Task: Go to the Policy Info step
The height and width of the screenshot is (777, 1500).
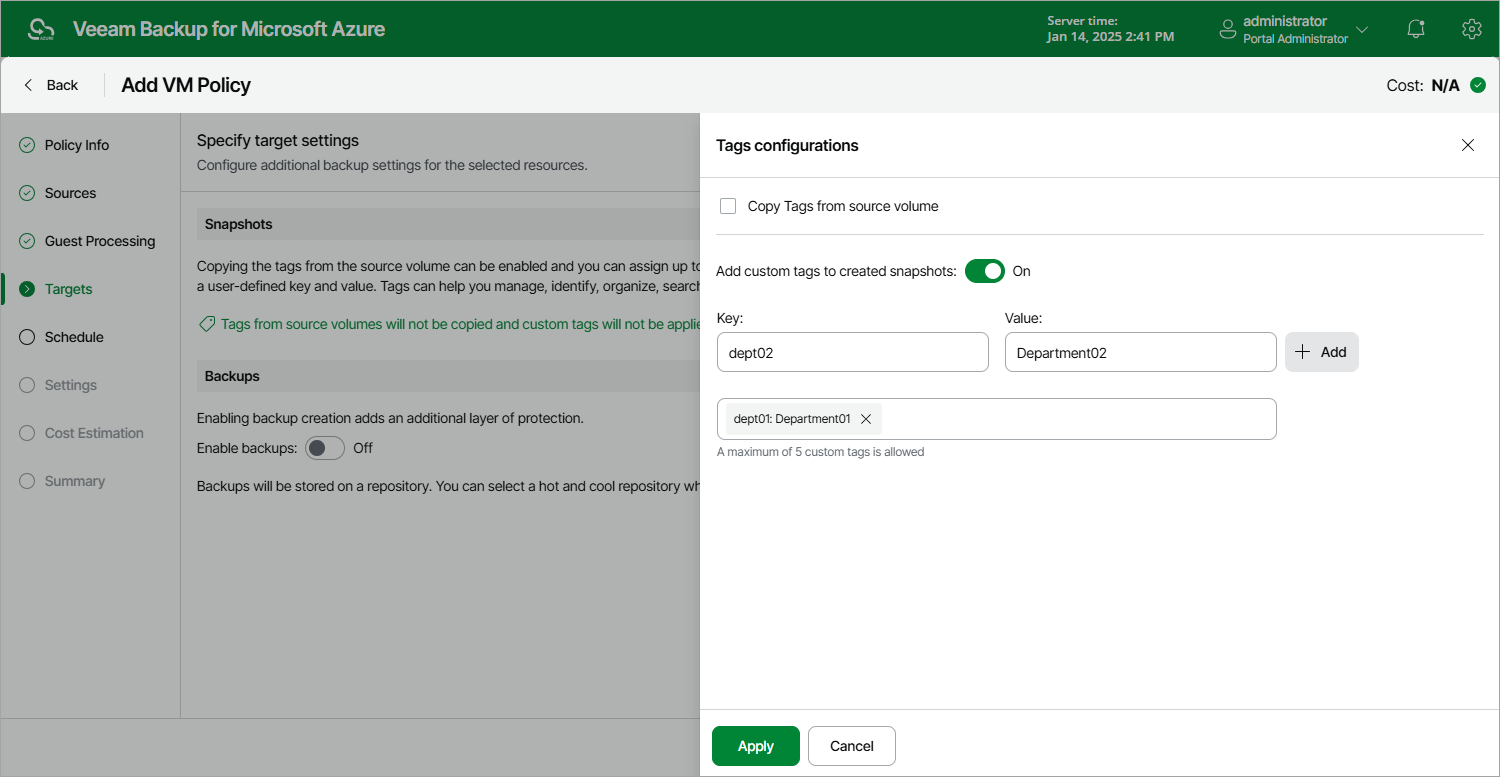Action: [77, 145]
